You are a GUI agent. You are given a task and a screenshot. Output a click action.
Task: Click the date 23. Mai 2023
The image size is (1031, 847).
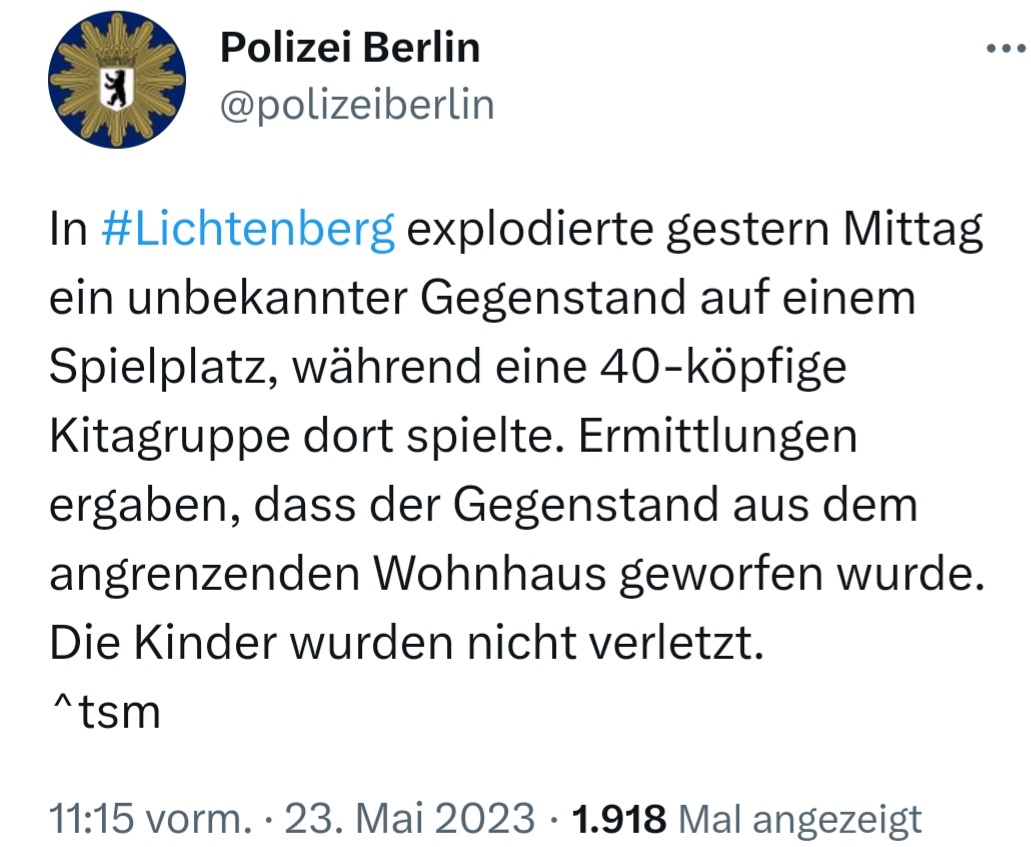click(x=410, y=819)
